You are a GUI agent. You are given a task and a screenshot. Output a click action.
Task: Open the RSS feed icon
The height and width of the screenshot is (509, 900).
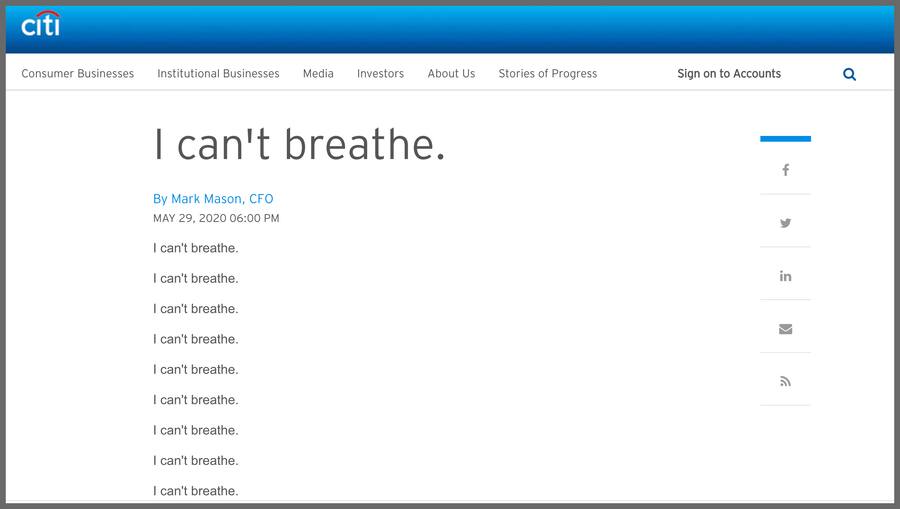coord(785,381)
